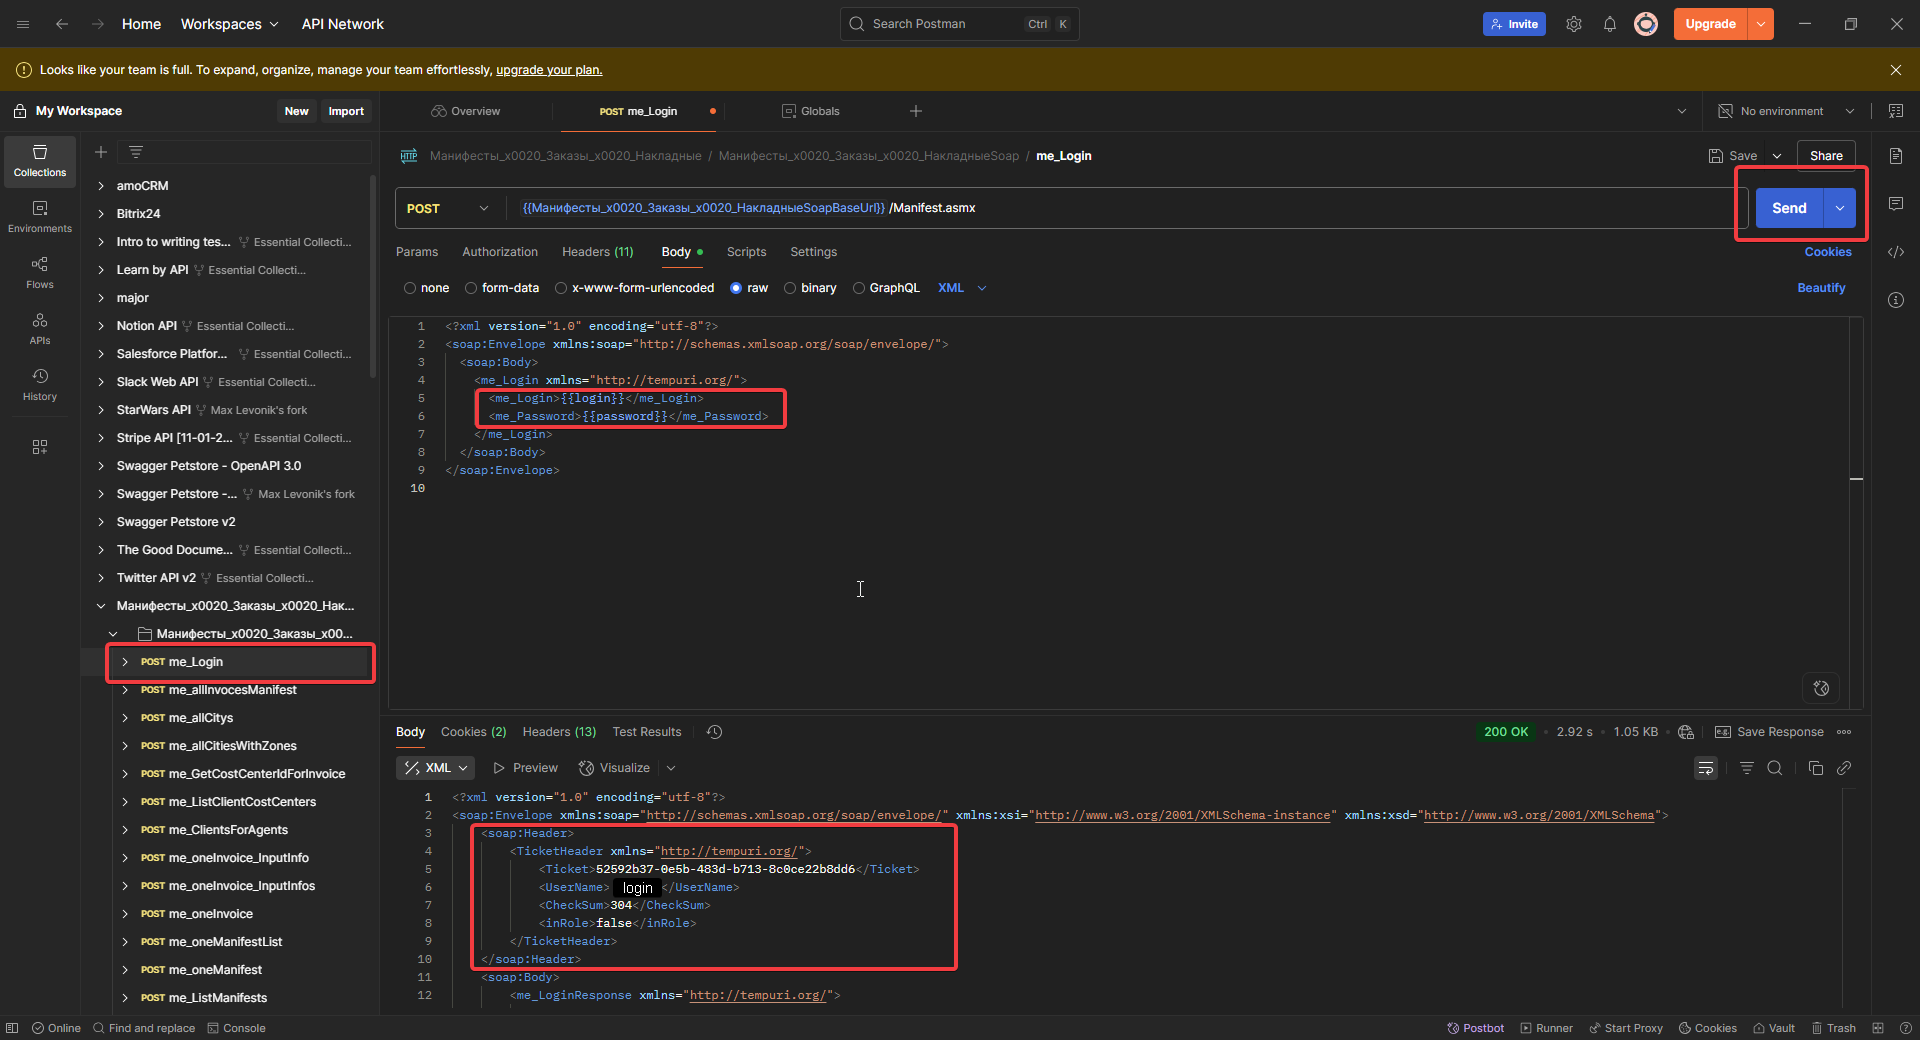Screen dimensions: 1920x1040
Task: Select the none body type
Action: (426, 288)
